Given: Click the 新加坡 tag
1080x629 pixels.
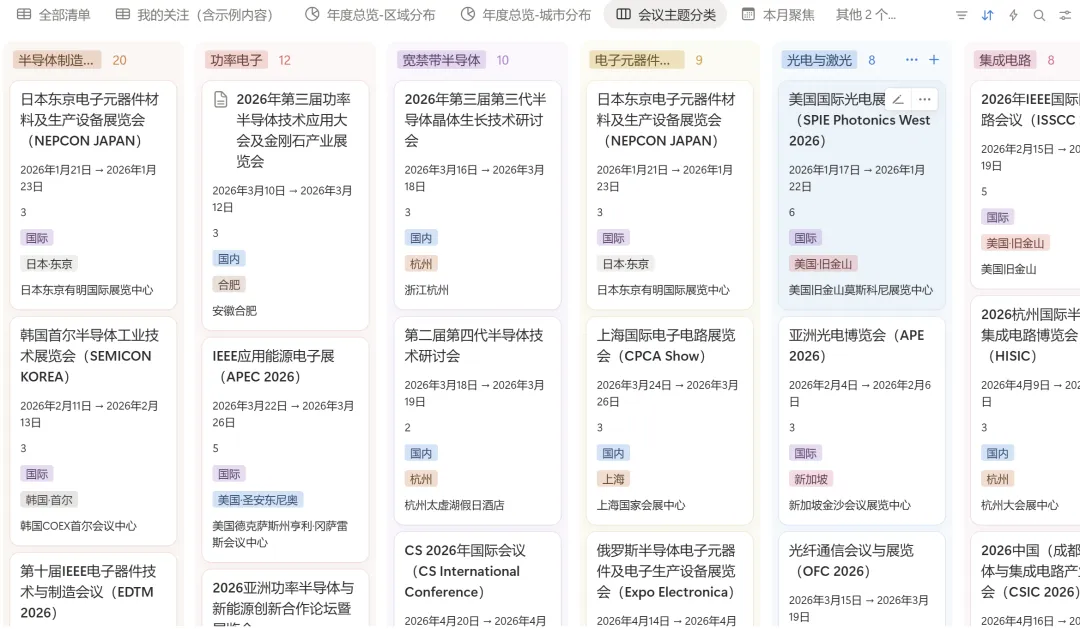Looking at the screenshot, I should click(811, 479).
